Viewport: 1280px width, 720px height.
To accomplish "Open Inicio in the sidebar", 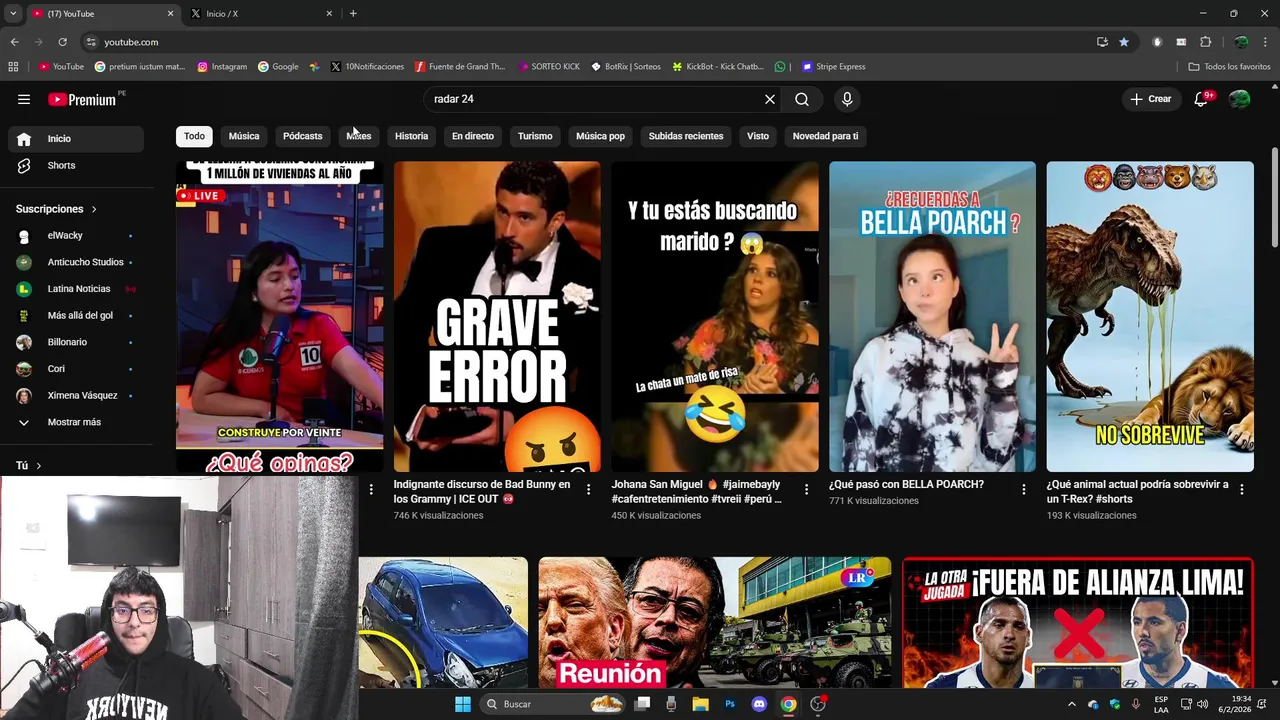I will [x=76, y=139].
